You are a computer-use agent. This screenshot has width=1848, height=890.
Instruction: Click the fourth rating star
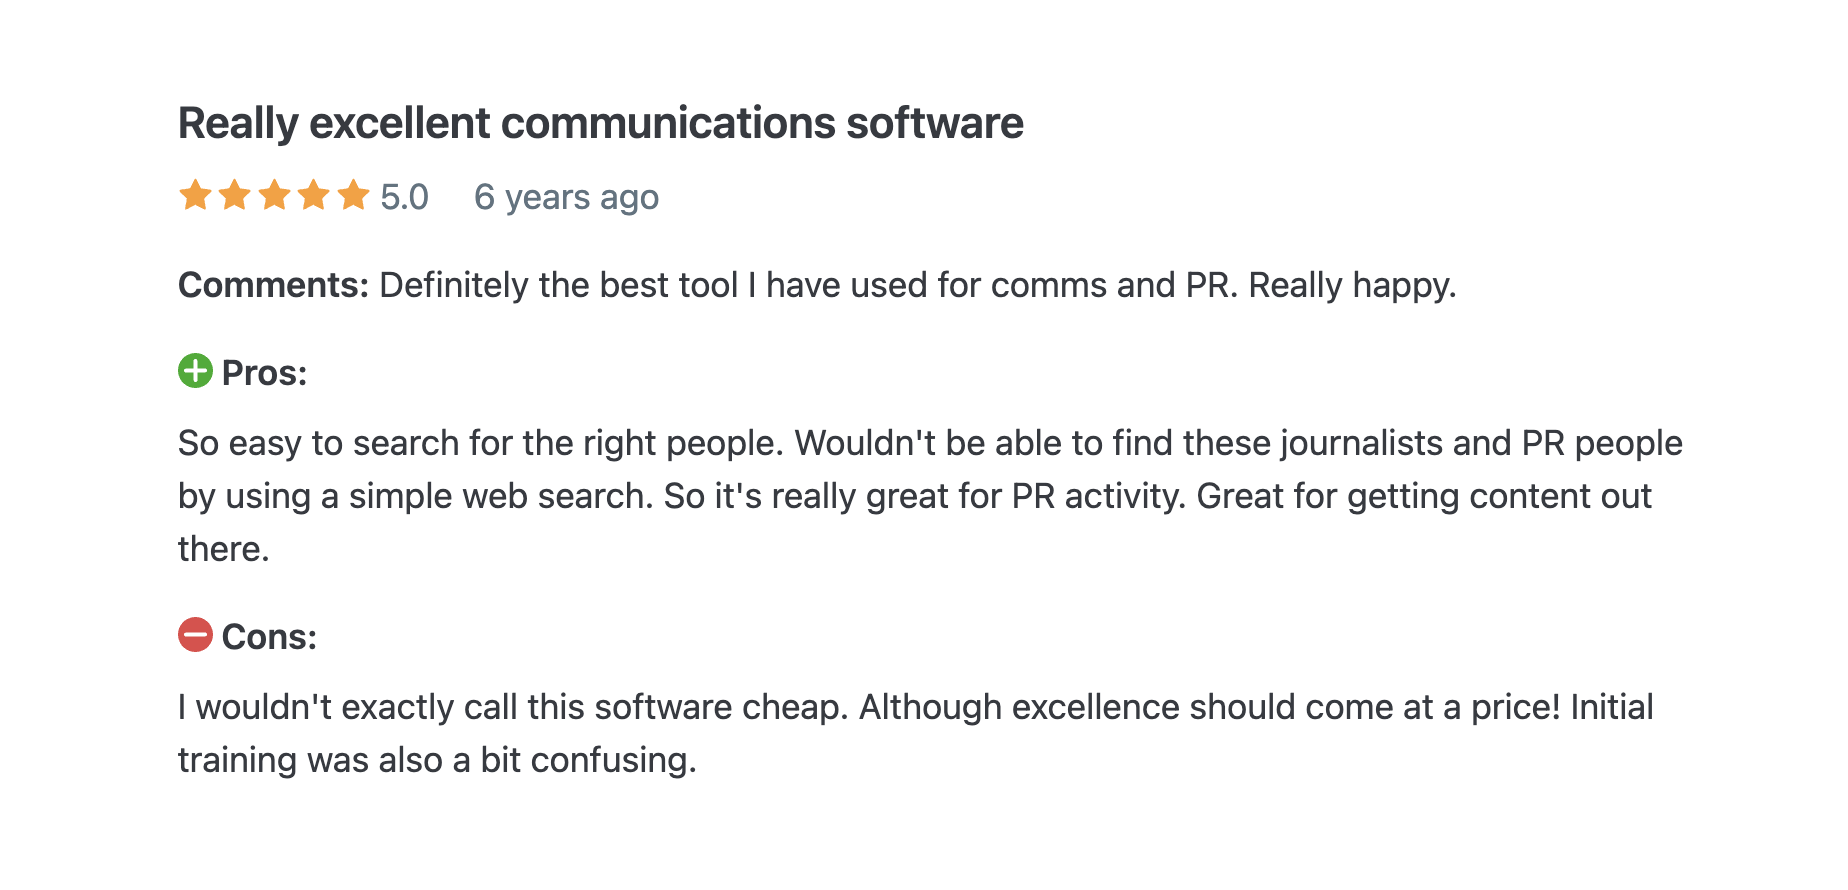click(x=313, y=195)
